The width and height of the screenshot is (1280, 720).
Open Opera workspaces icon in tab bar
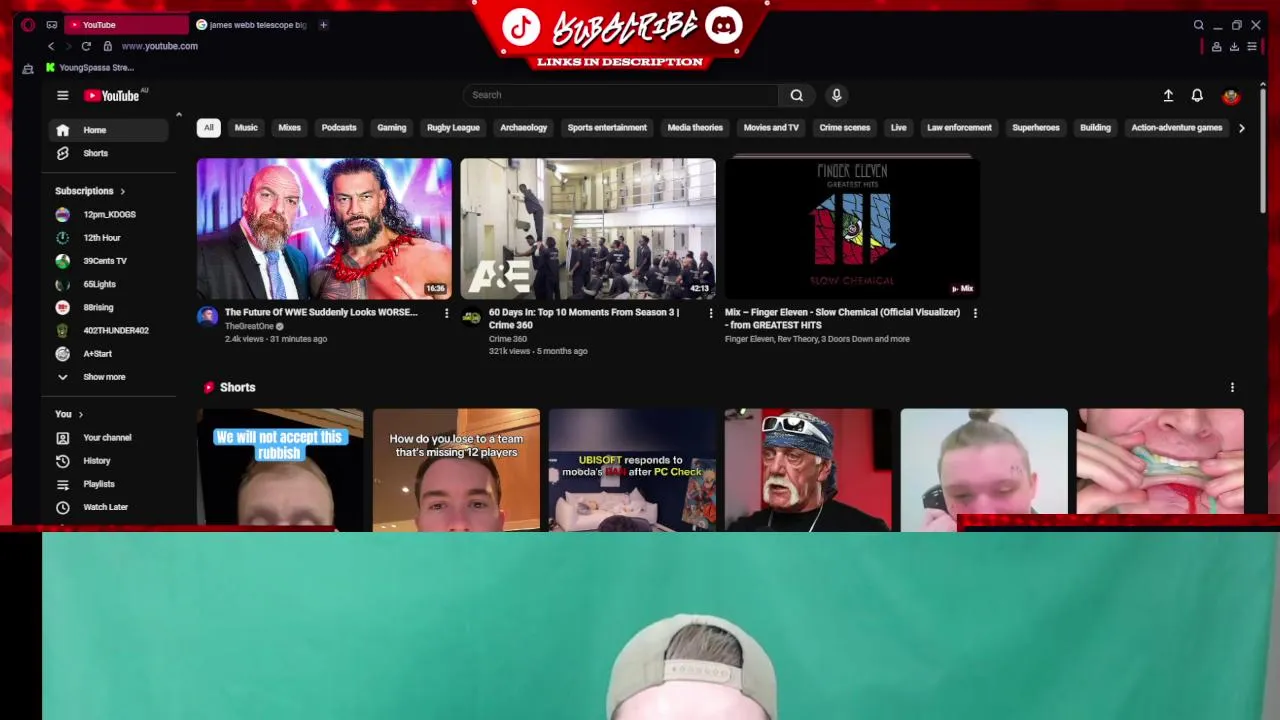tap(52, 25)
